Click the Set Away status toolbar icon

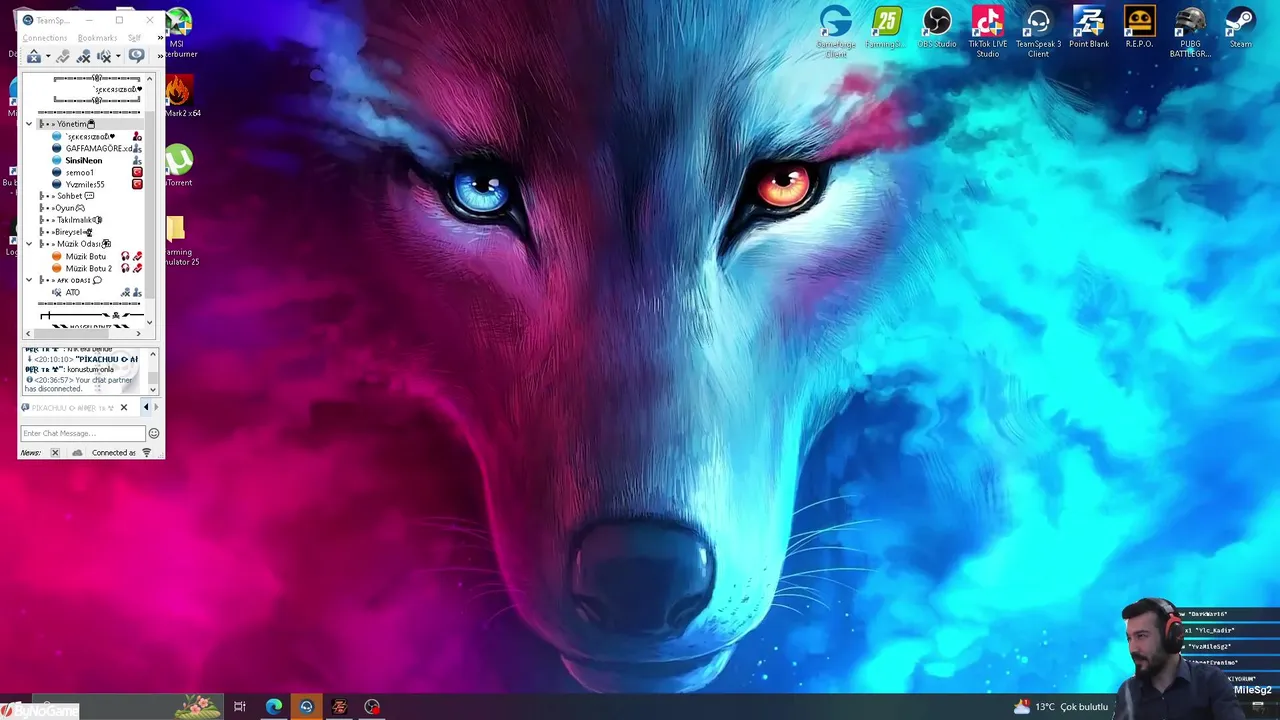tap(34, 56)
